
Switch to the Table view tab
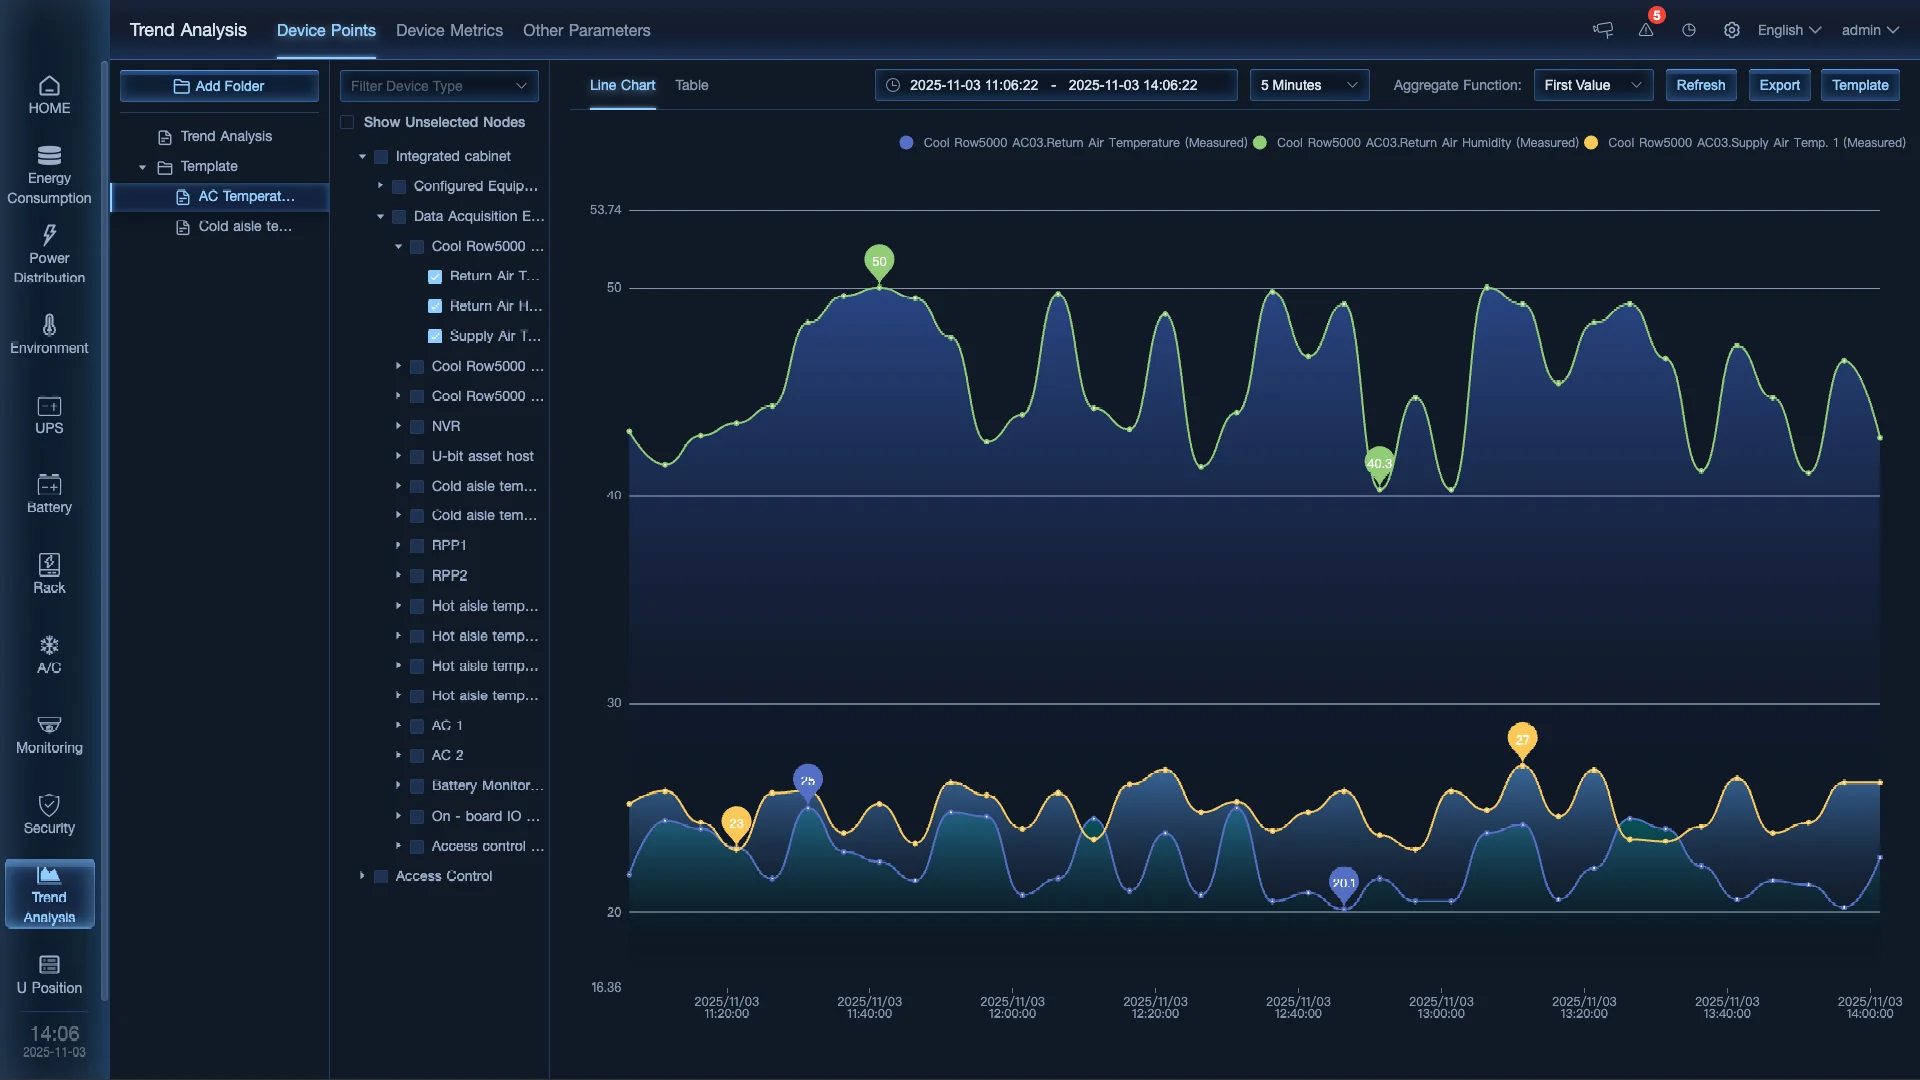(691, 85)
